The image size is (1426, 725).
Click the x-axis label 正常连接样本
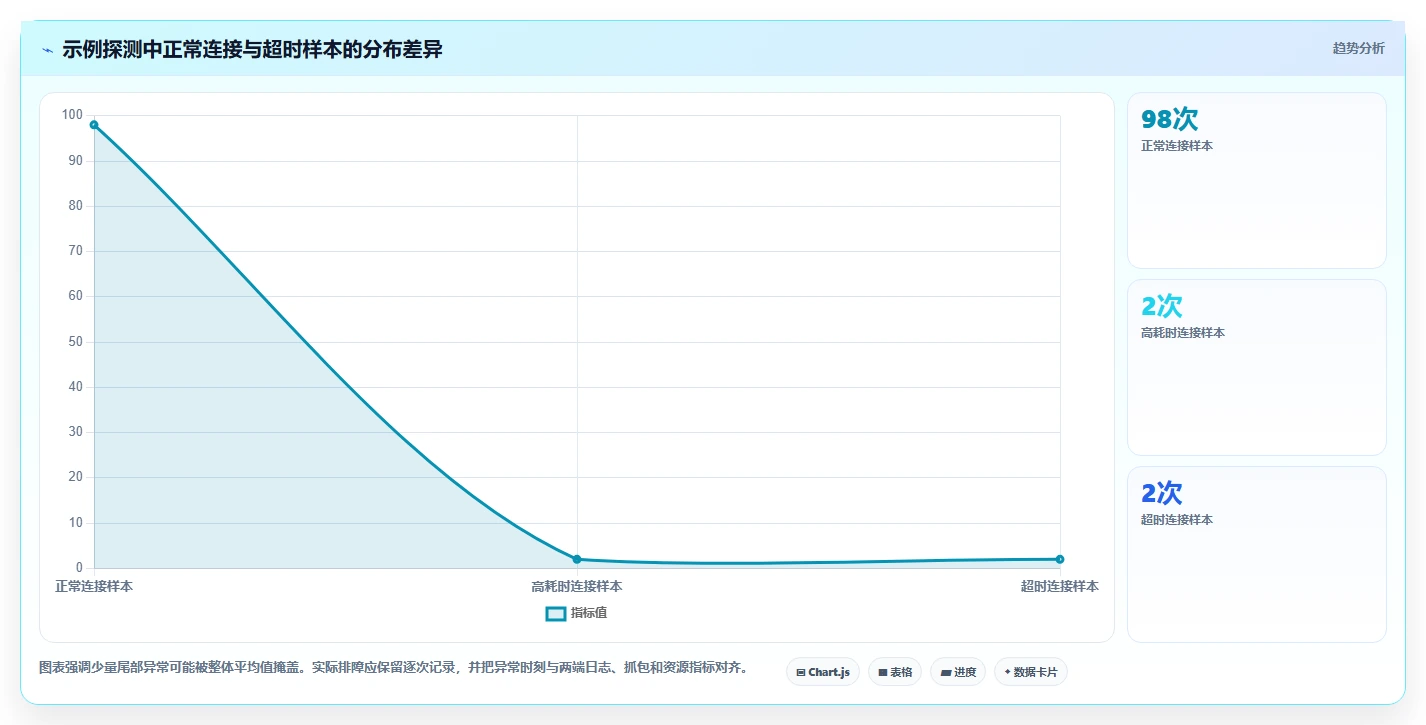coord(94,586)
